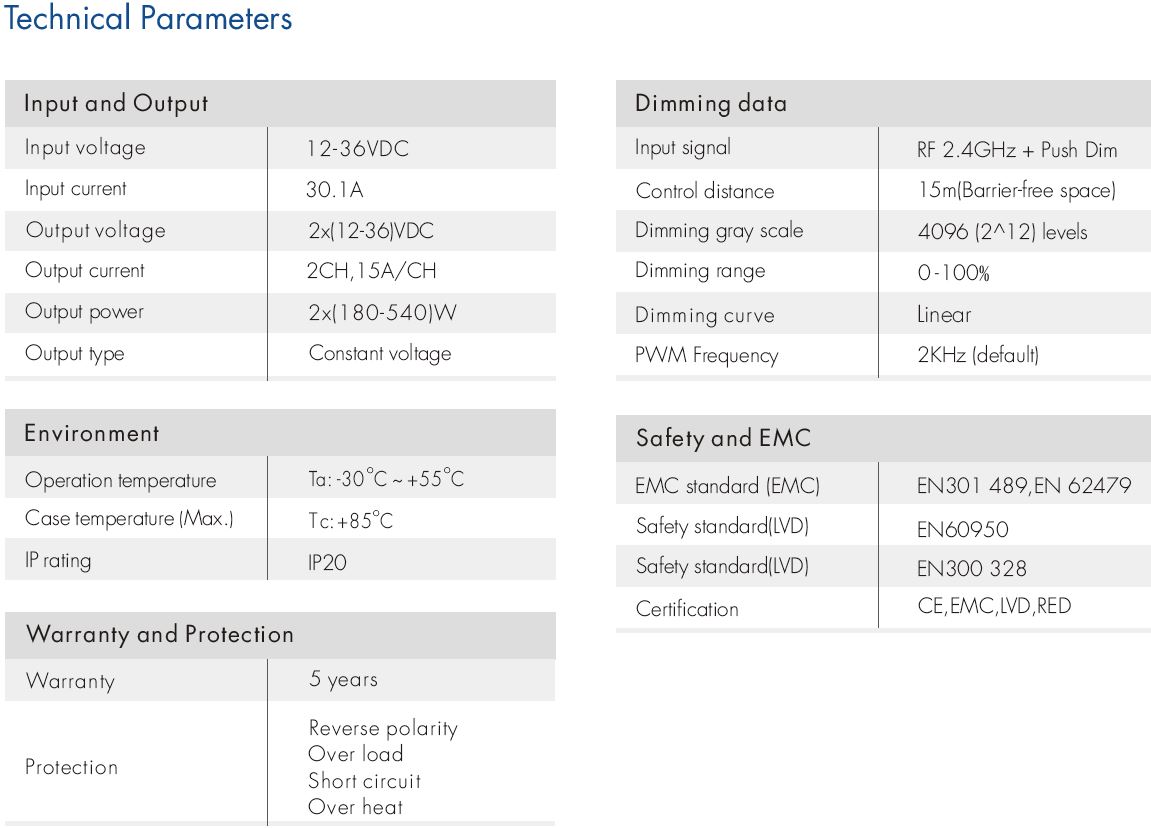This screenshot has width=1151, height=828.
Task: Select the IP20 rating value
Action: (327, 562)
